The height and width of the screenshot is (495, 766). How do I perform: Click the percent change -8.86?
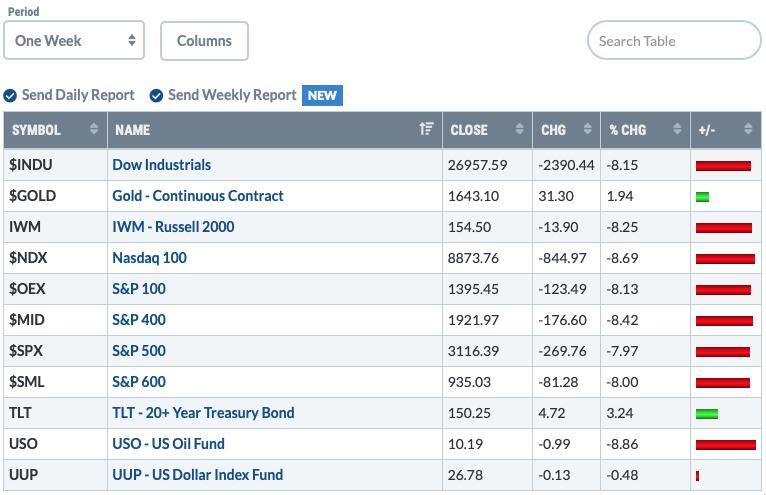pyautogui.click(x=622, y=444)
